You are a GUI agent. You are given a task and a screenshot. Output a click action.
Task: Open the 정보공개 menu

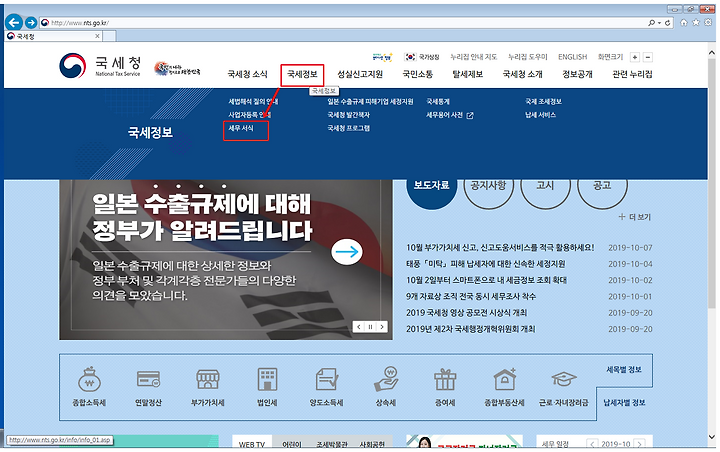(x=577, y=74)
